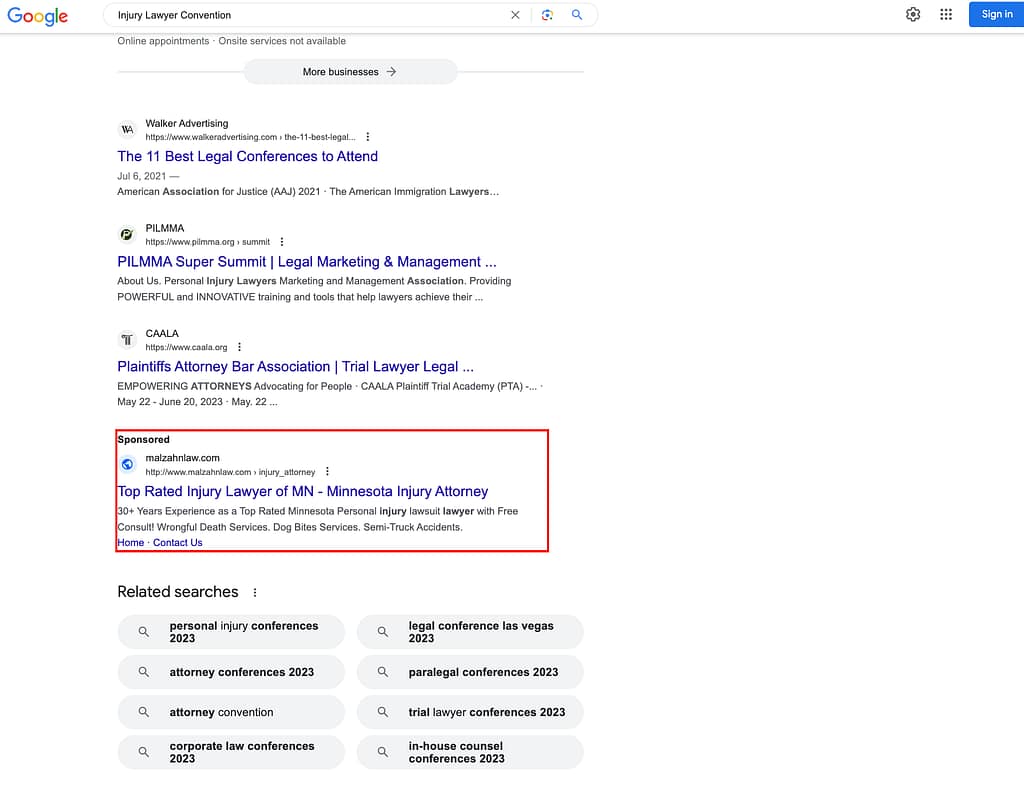Search legal conference las vegas 2023
The image size is (1024, 808).
(x=470, y=632)
